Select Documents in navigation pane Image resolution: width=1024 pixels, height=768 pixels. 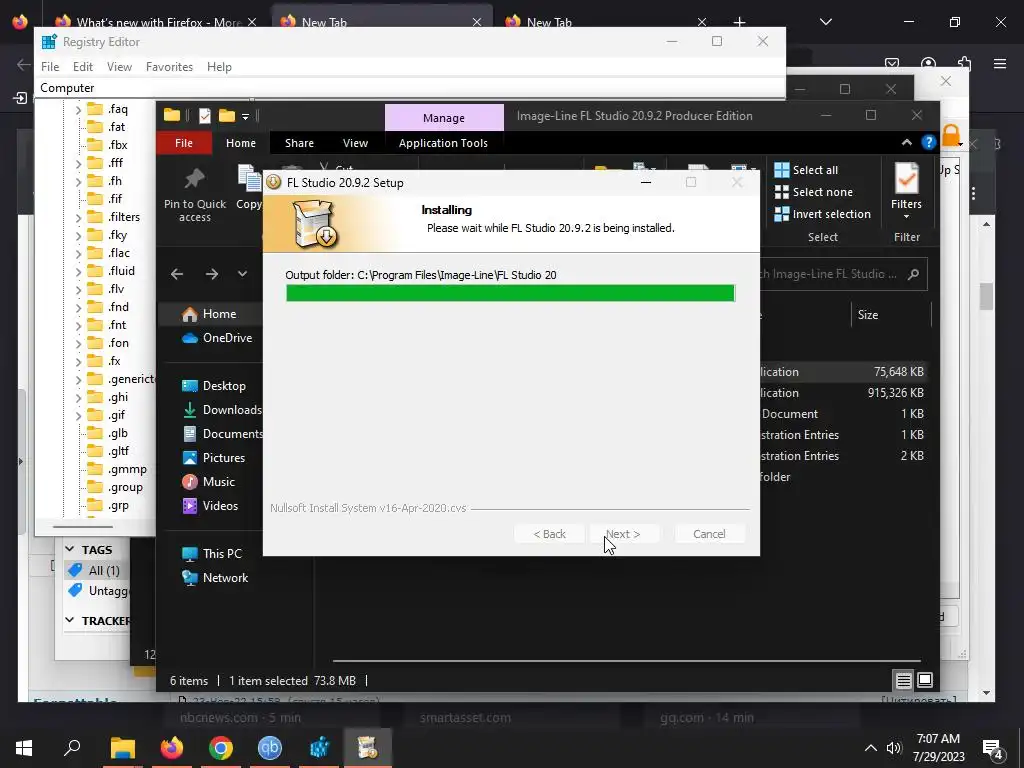point(222,434)
